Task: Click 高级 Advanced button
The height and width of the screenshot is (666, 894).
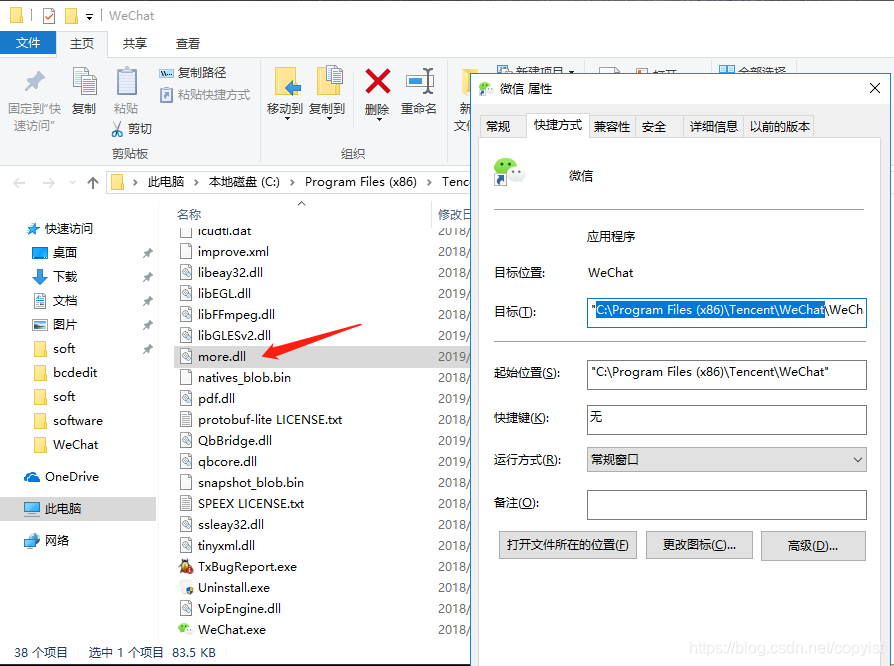Action: point(813,546)
